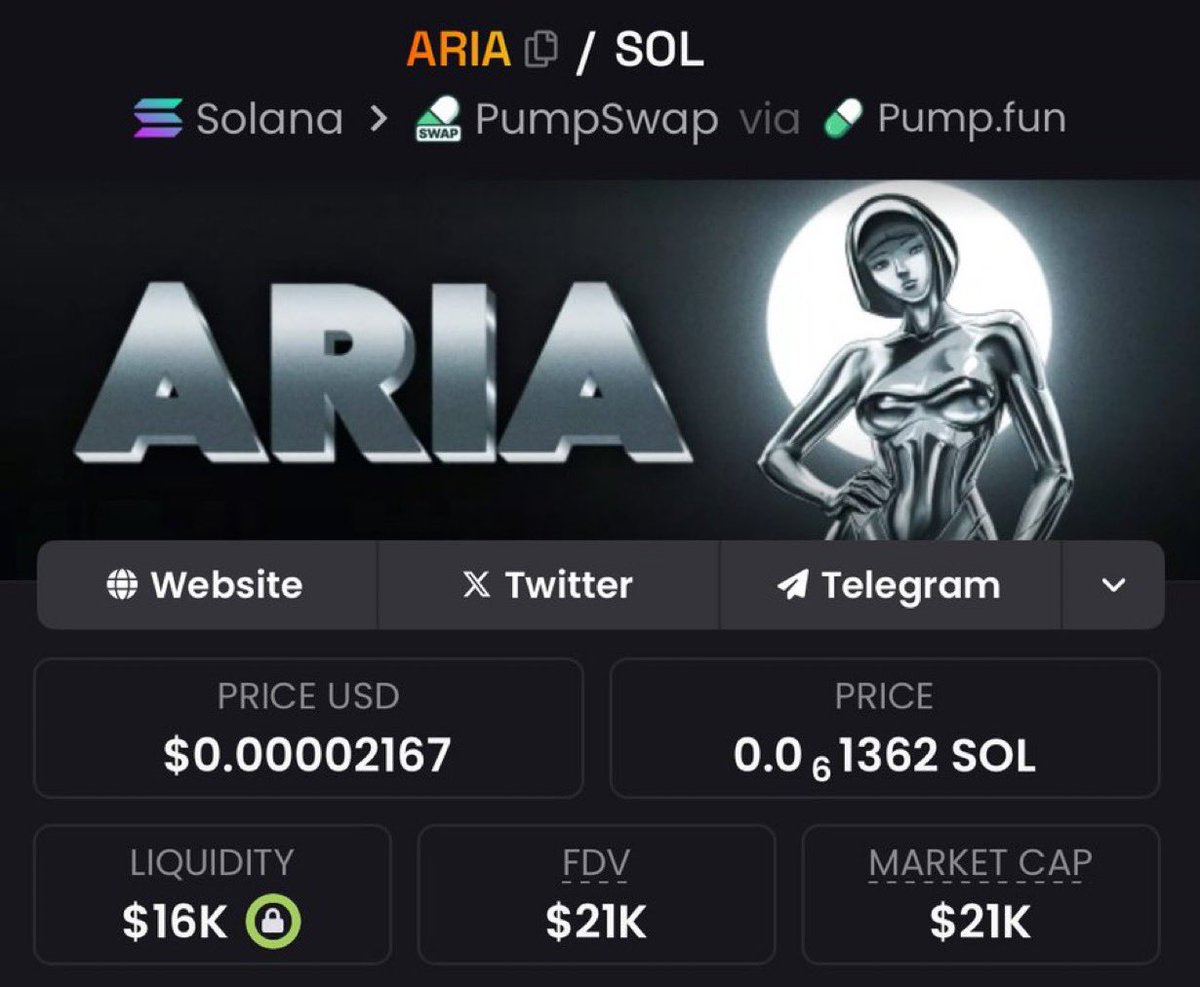
Task: Click the PumpSwap breadcrumb text
Action: [x=596, y=120]
